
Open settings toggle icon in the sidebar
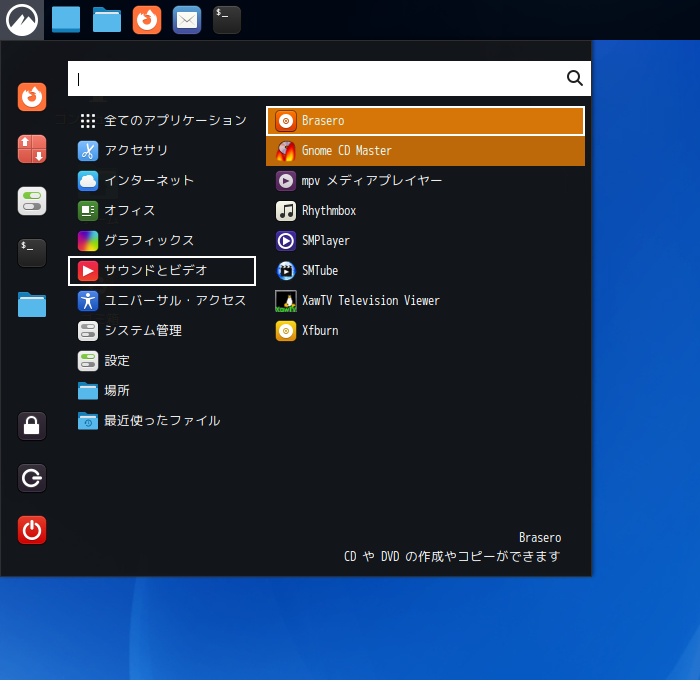pyautogui.click(x=32, y=201)
